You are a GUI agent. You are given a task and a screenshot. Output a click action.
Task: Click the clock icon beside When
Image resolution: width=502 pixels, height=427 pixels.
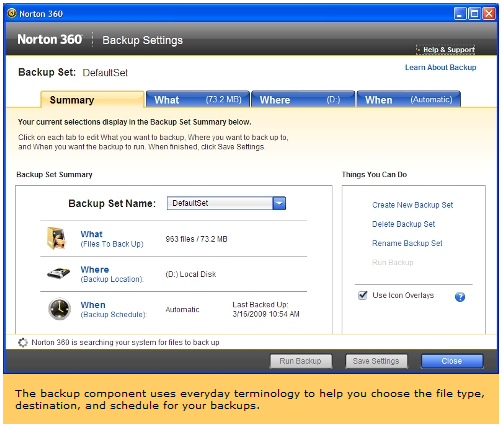coord(59,309)
